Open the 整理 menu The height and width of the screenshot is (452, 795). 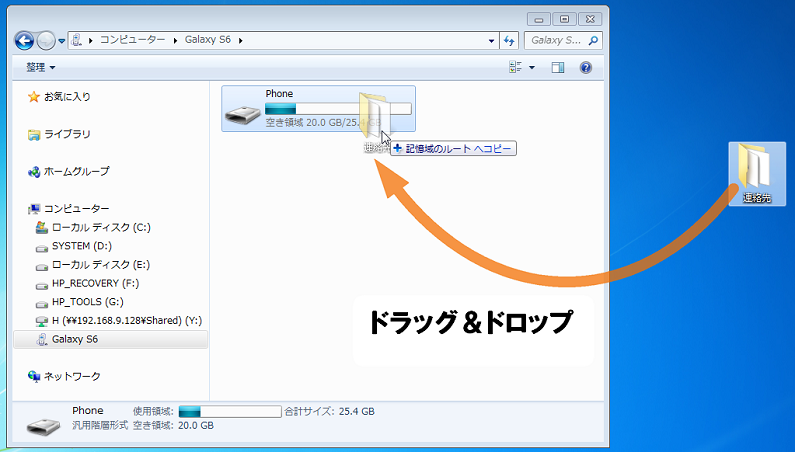[x=41, y=67]
